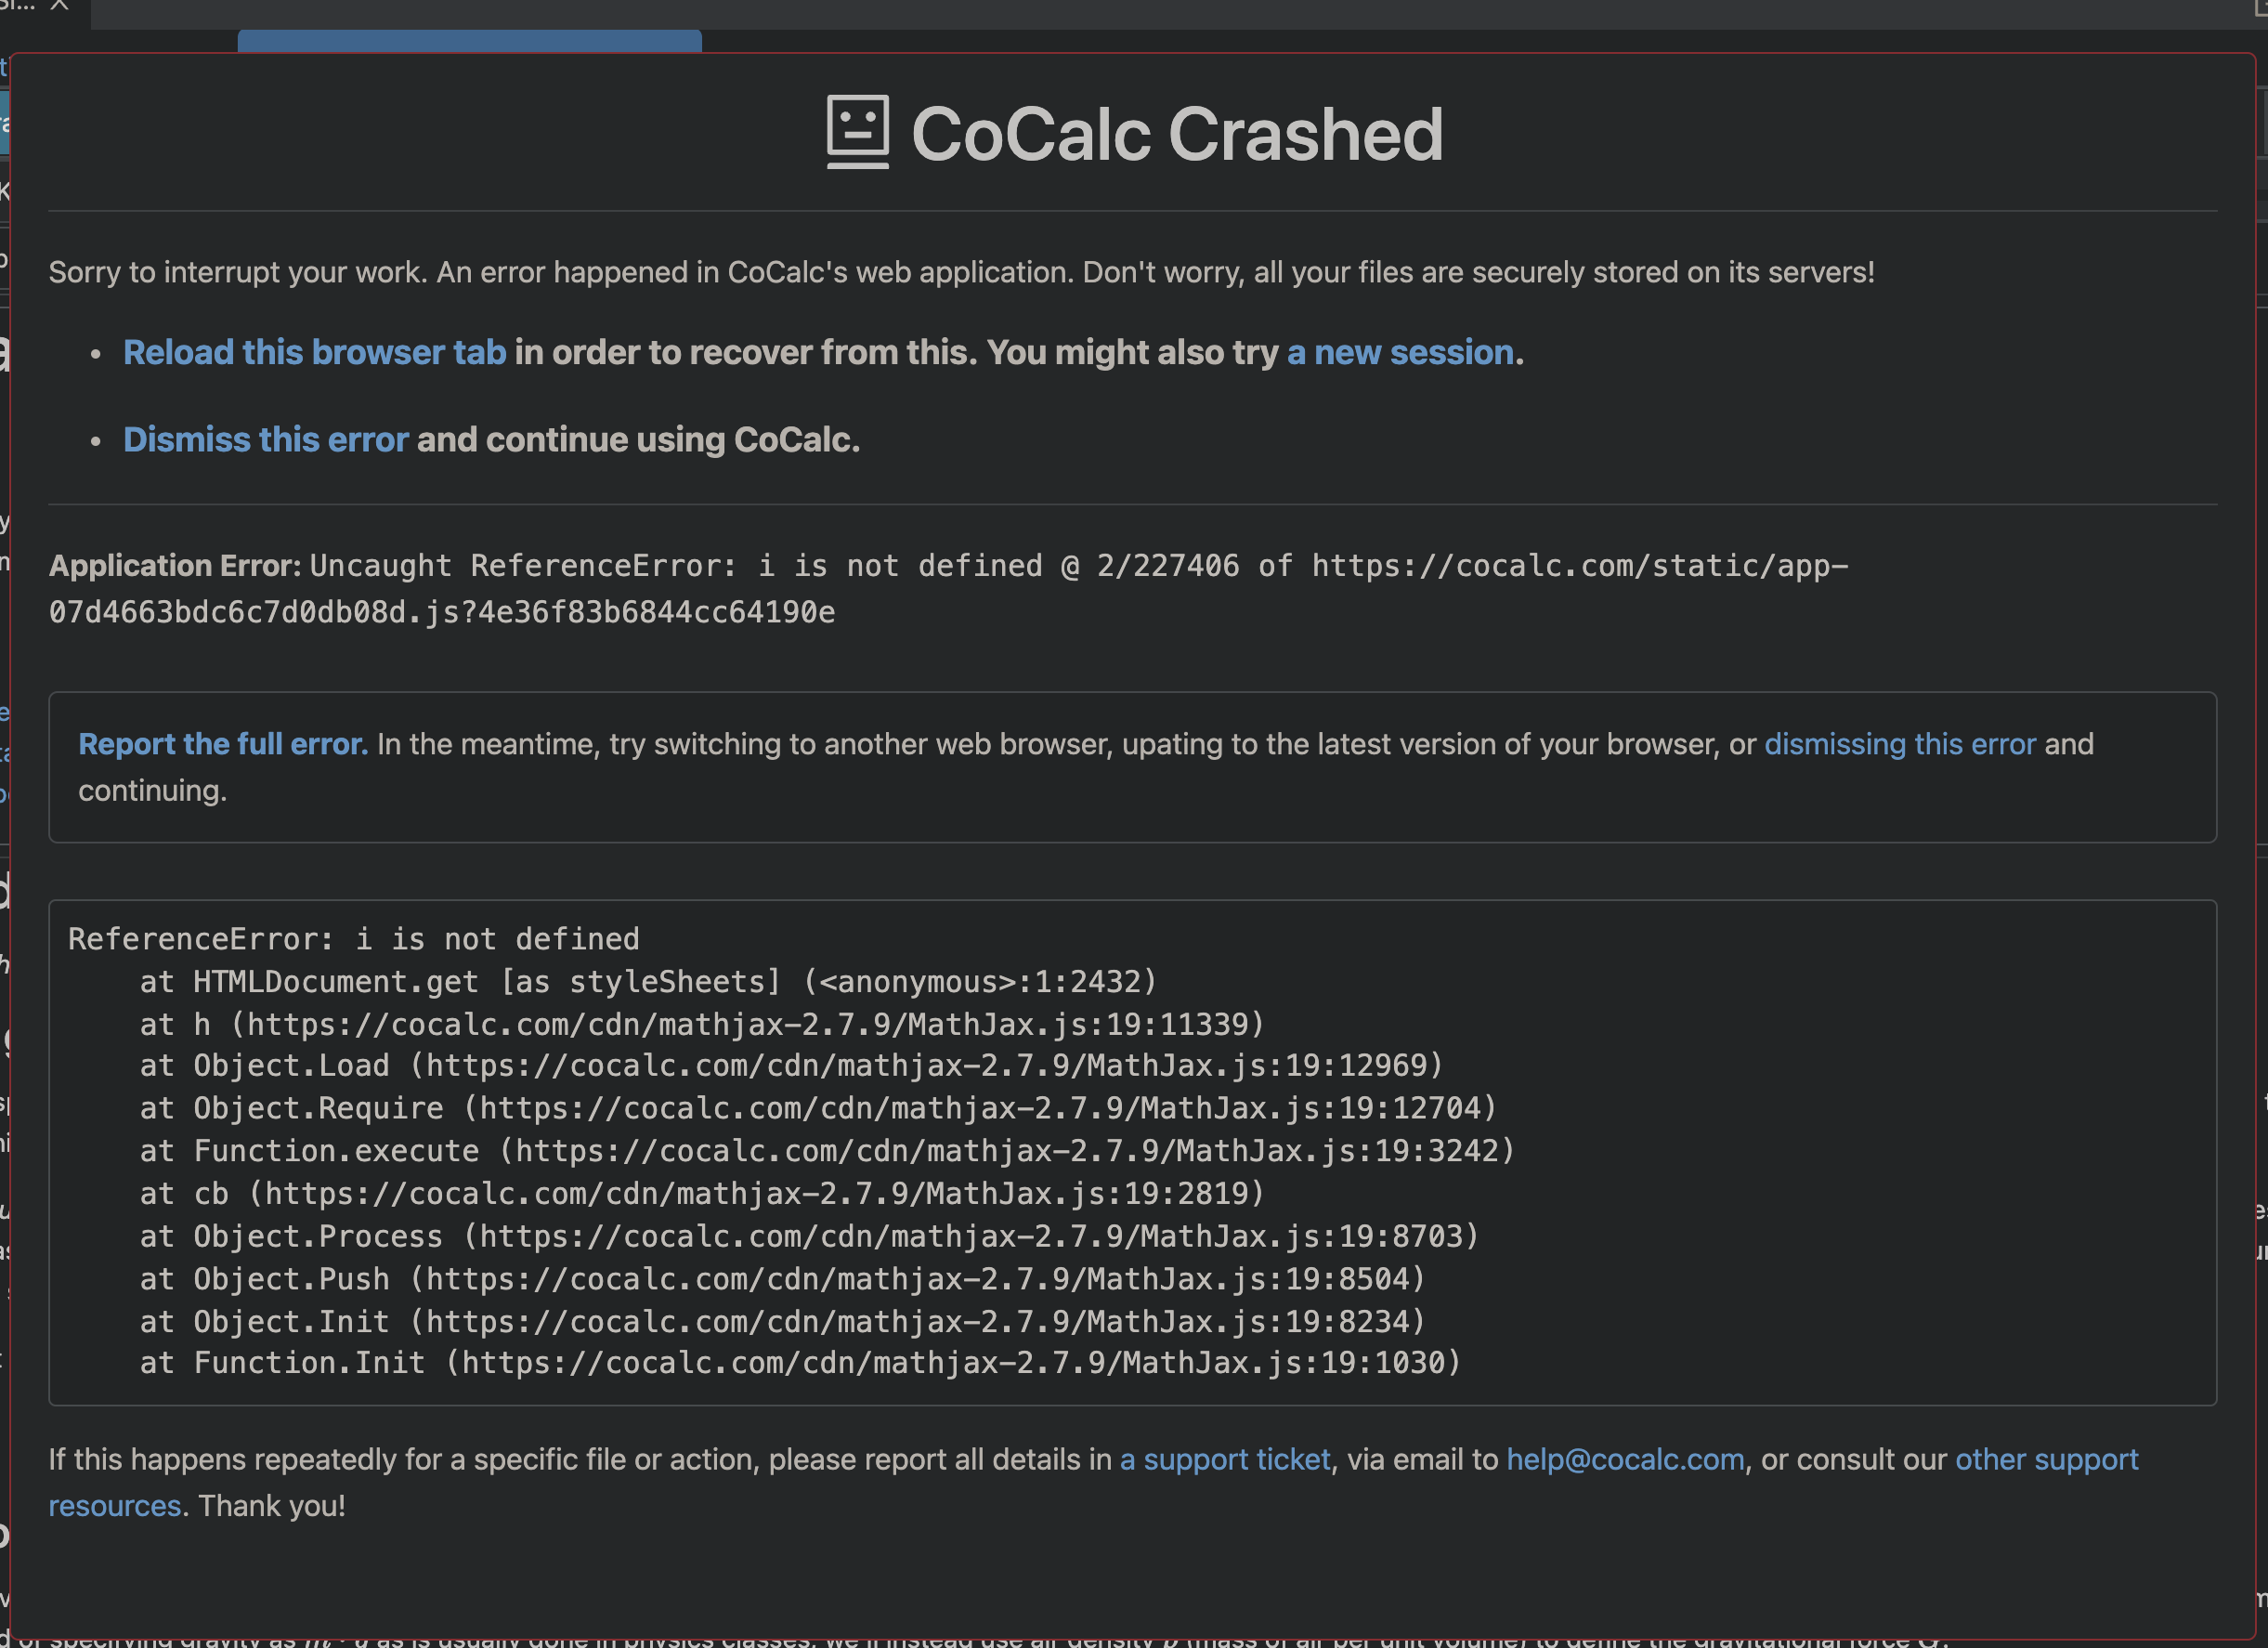Click the help@cocalc.com email link
The image size is (2268, 1648).
[1624, 1460]
